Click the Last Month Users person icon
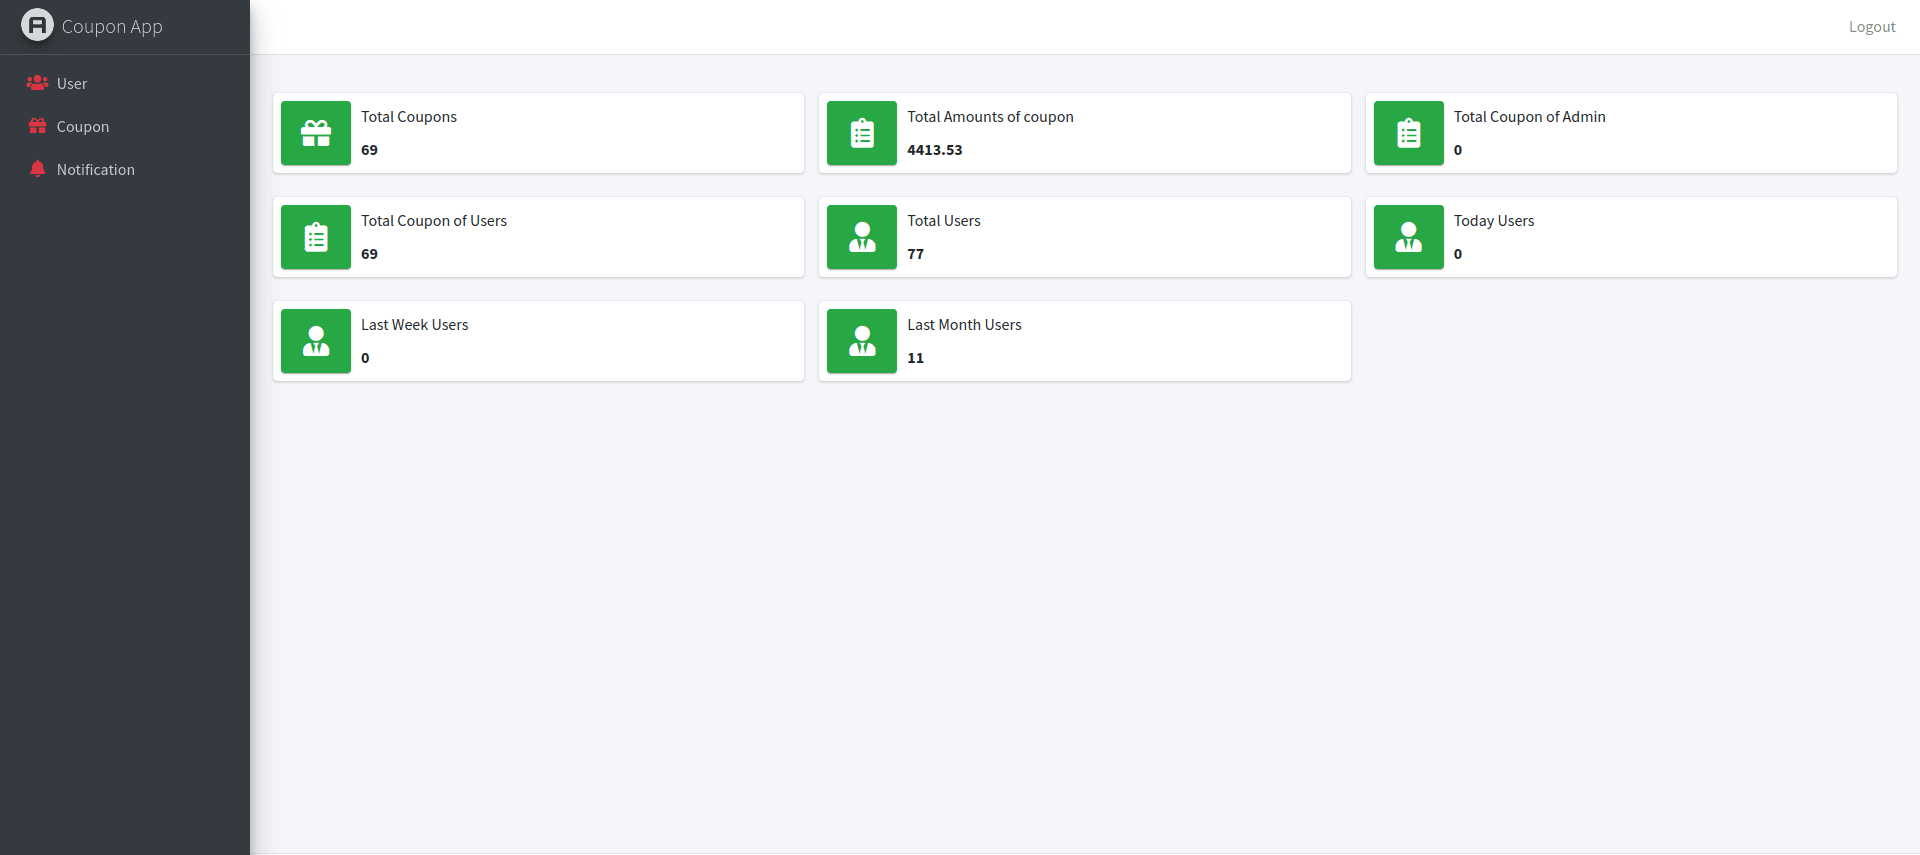Screen dimensions: 1920x855 click(x=862, y=341)
